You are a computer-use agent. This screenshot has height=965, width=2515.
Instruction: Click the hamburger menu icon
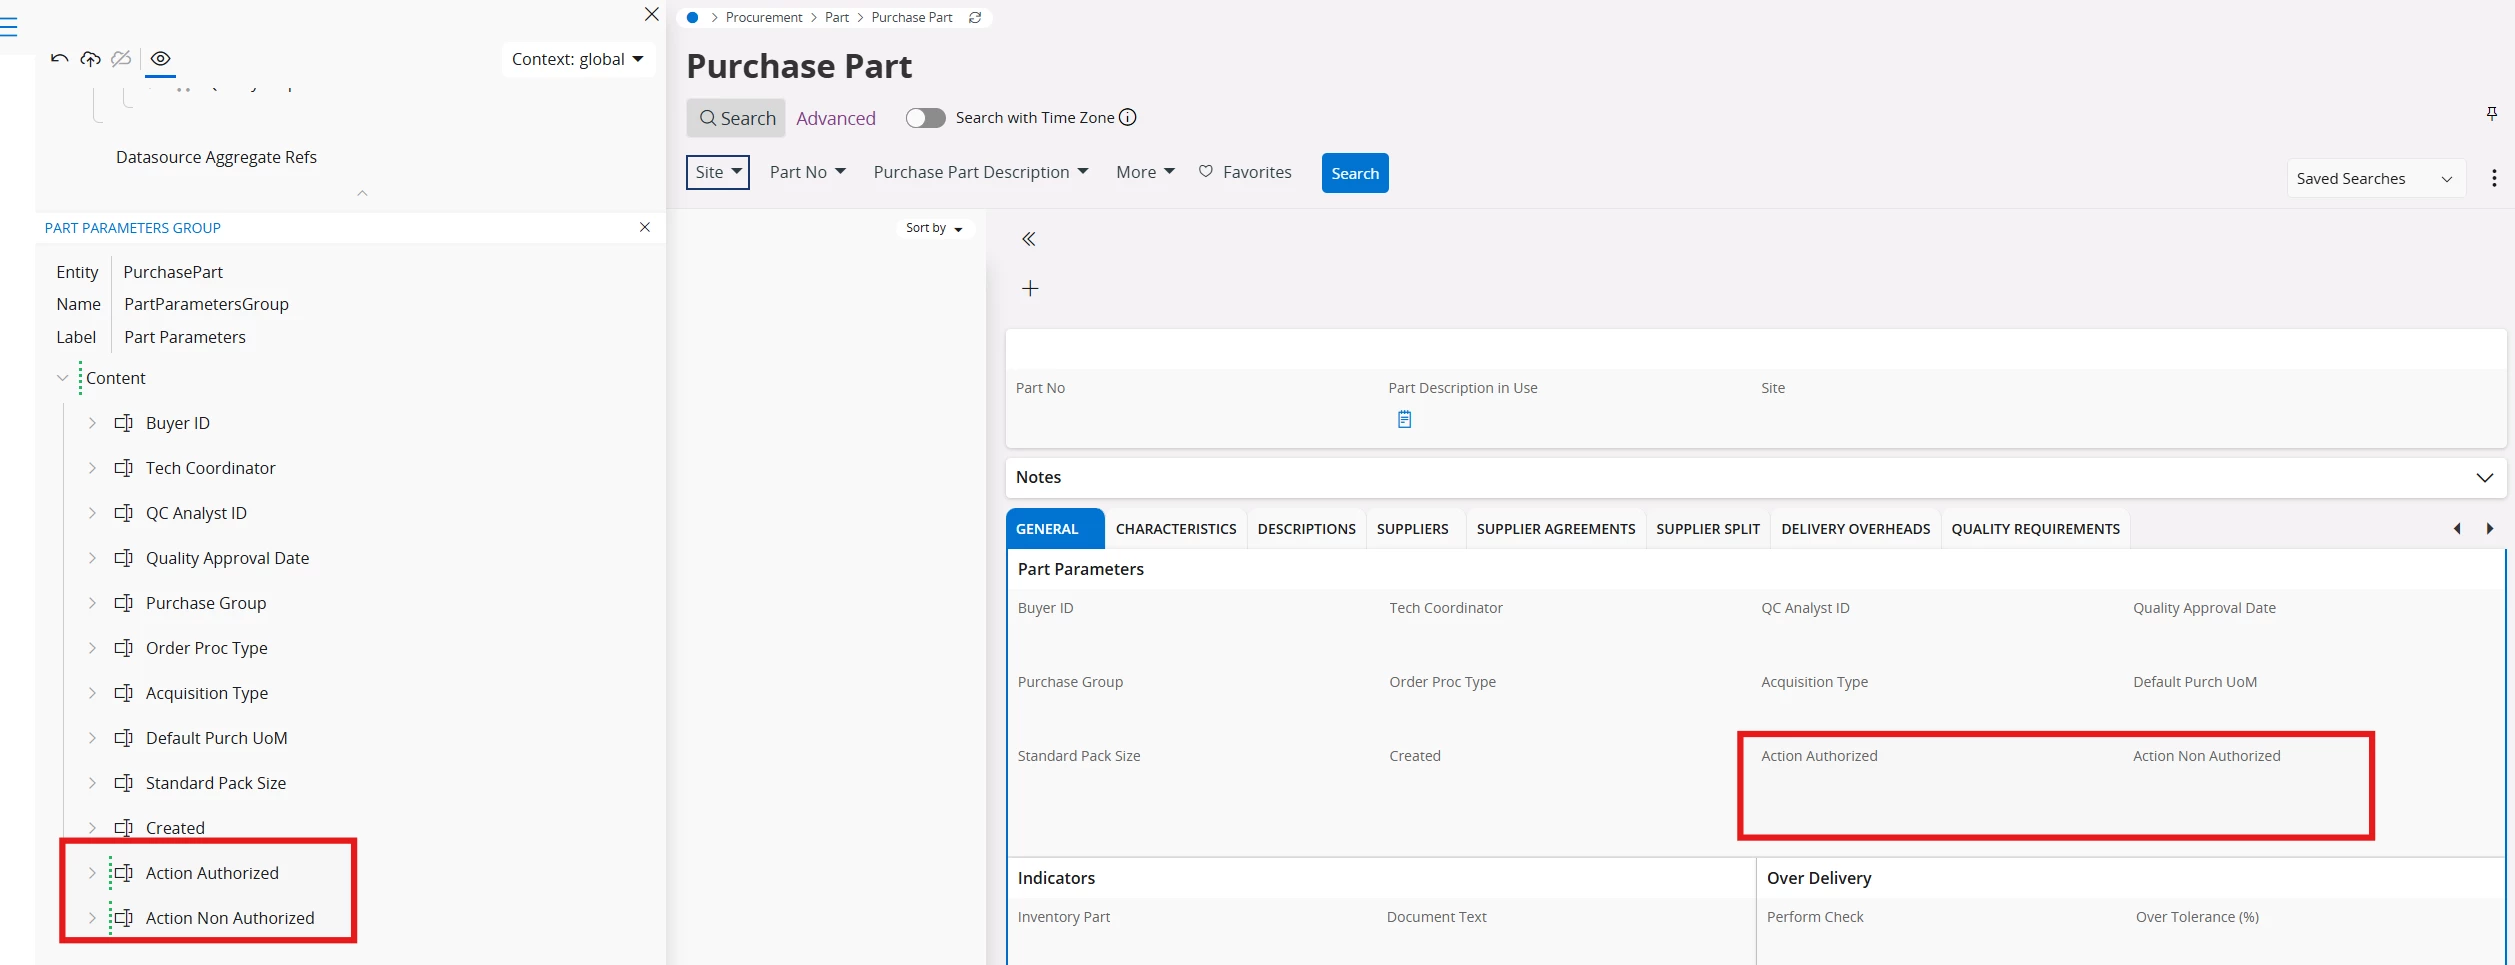(9, 27)
